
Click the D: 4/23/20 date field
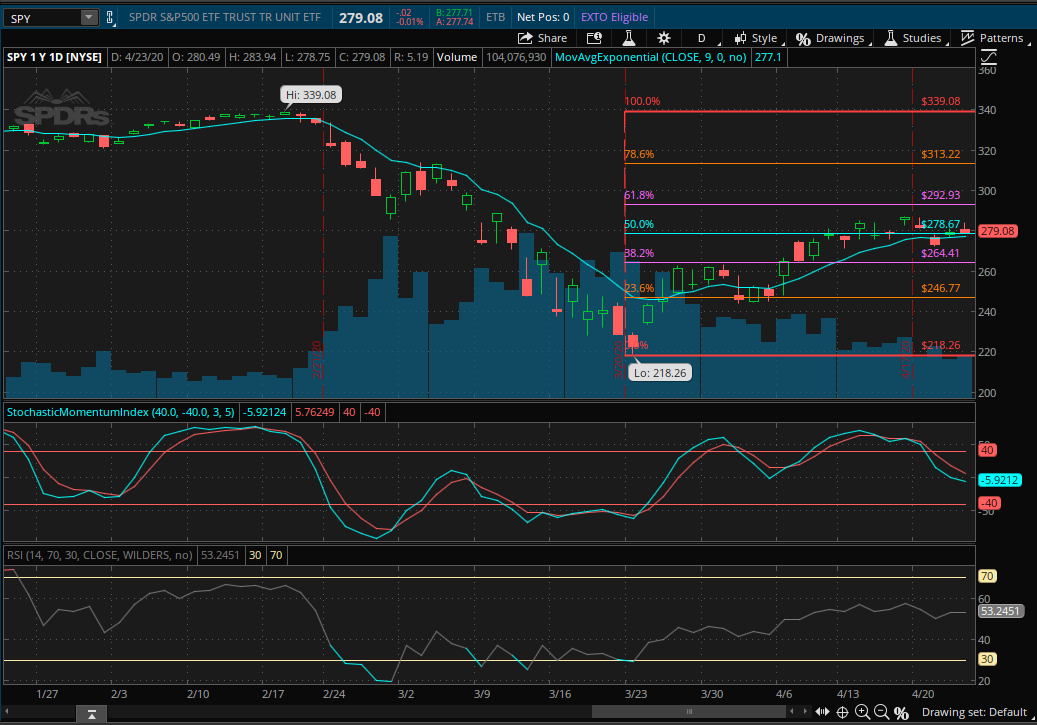pyautogui.click(x=137, y=58)
